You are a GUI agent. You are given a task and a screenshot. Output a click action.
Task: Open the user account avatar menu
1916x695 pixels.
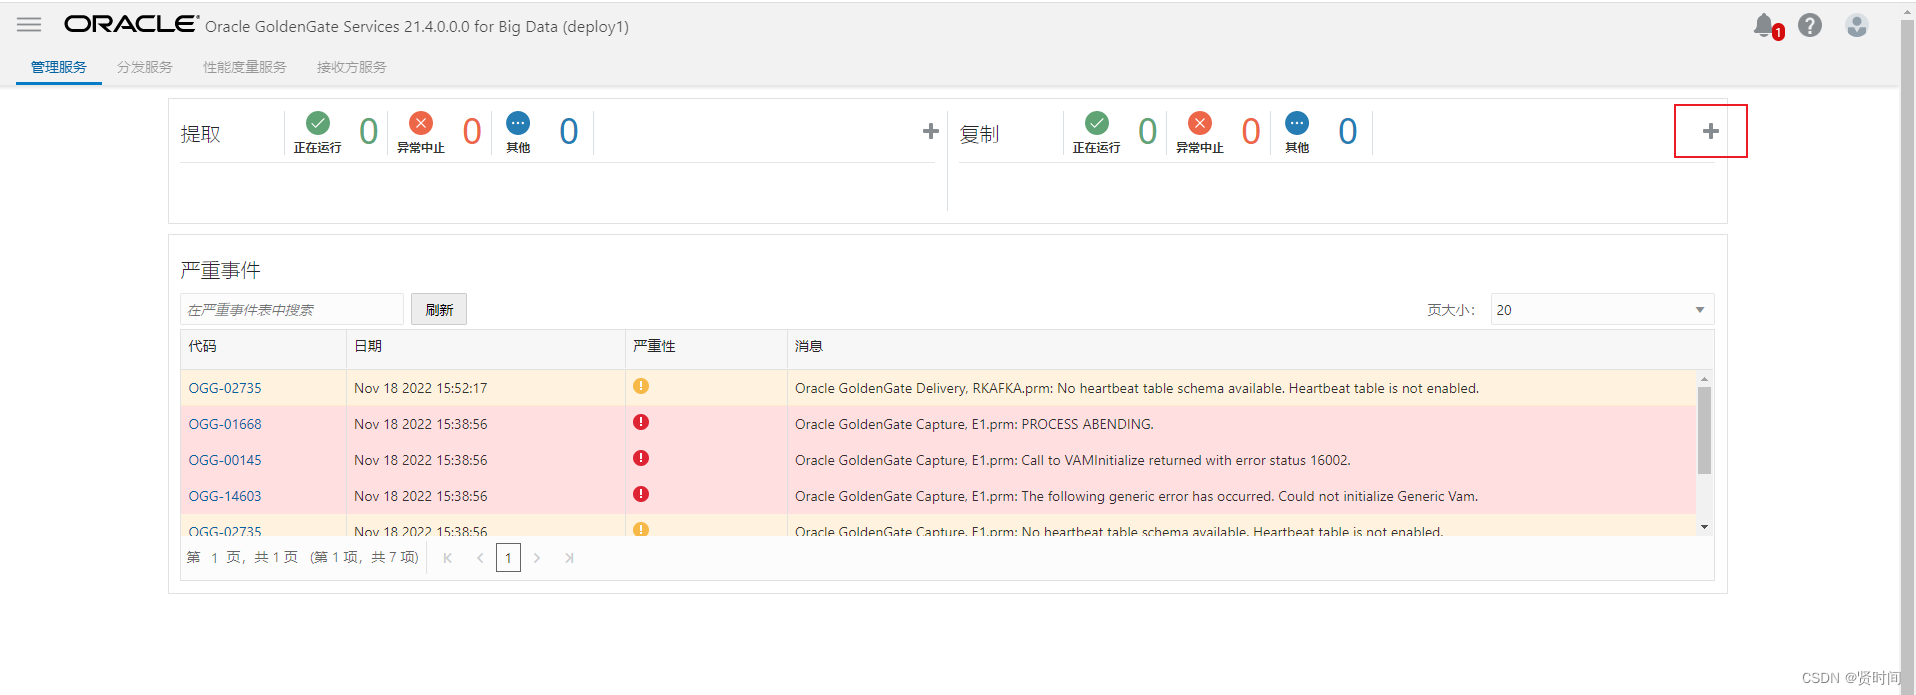(1857, 25)
